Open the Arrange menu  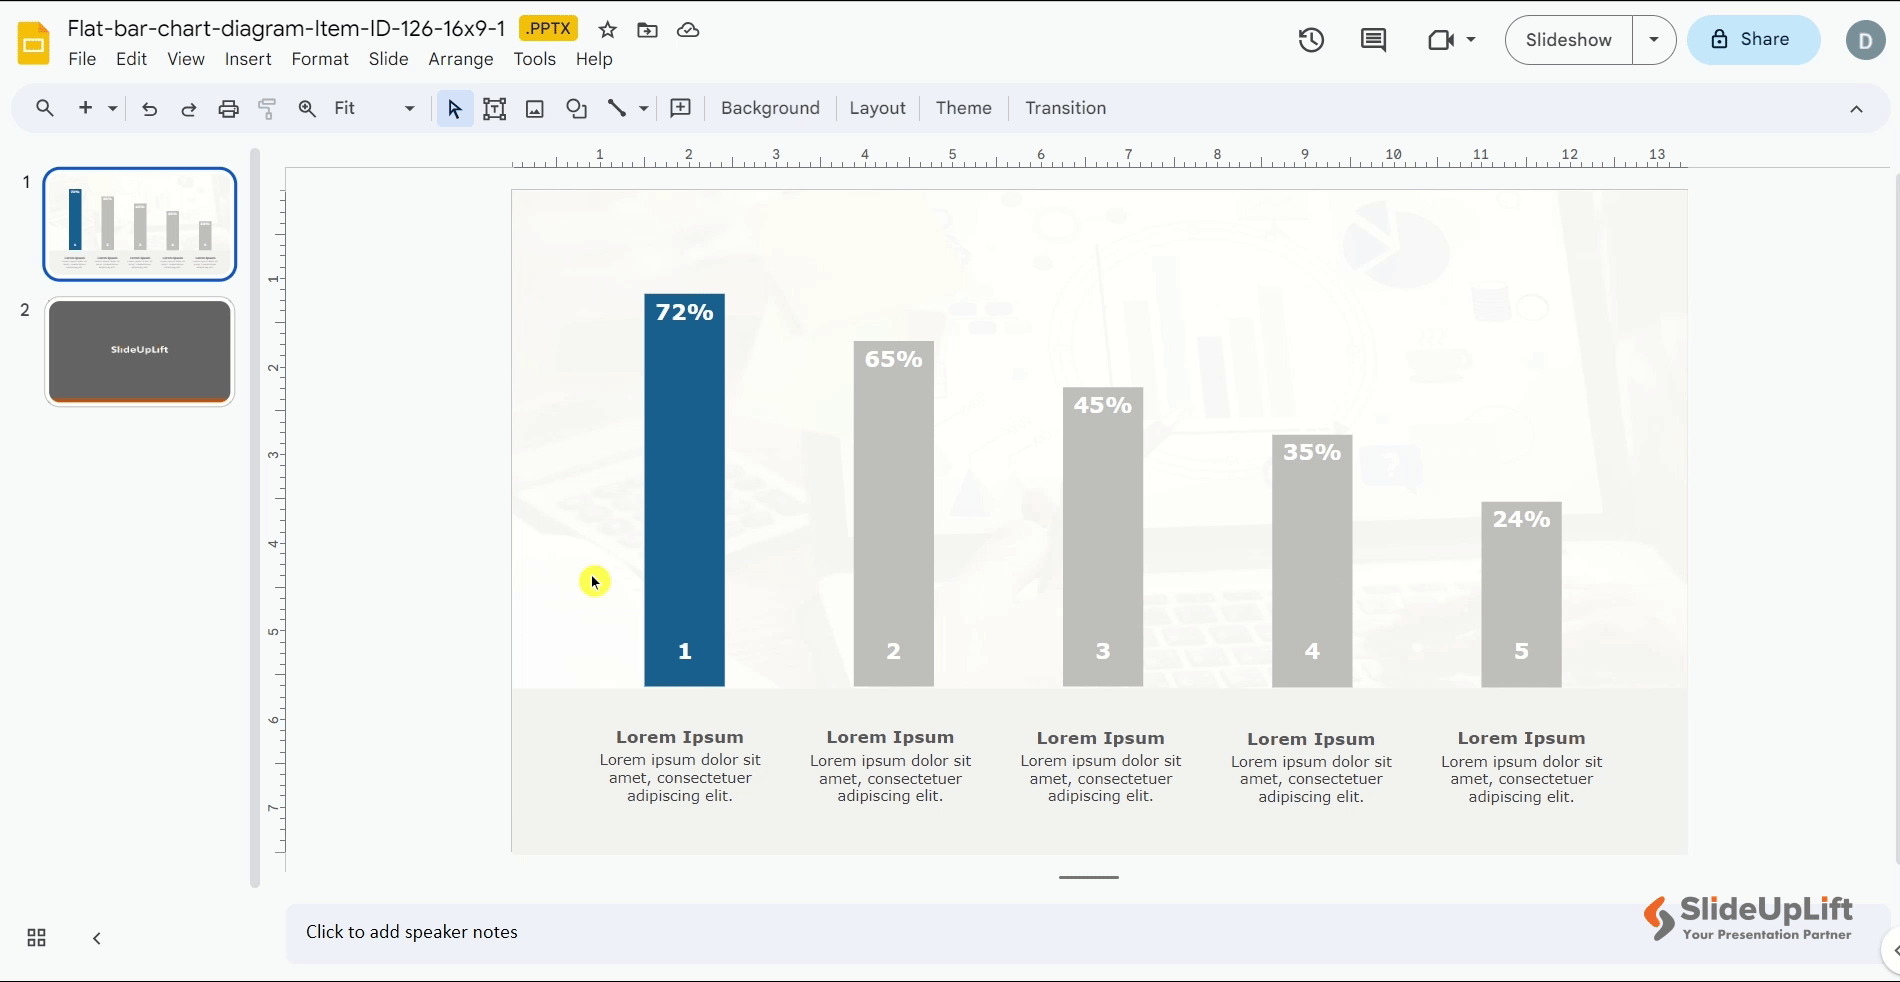click(x=461, y=59)
